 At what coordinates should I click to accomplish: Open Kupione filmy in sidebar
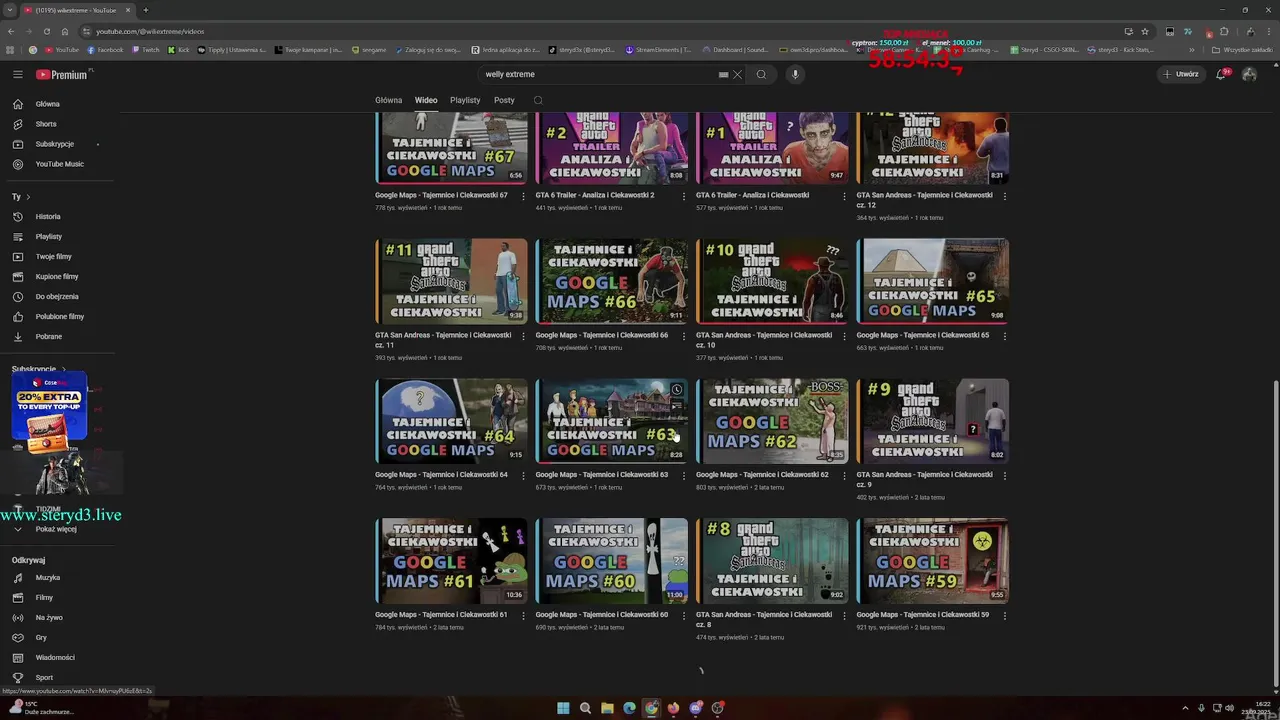click(x=57, y=276)
